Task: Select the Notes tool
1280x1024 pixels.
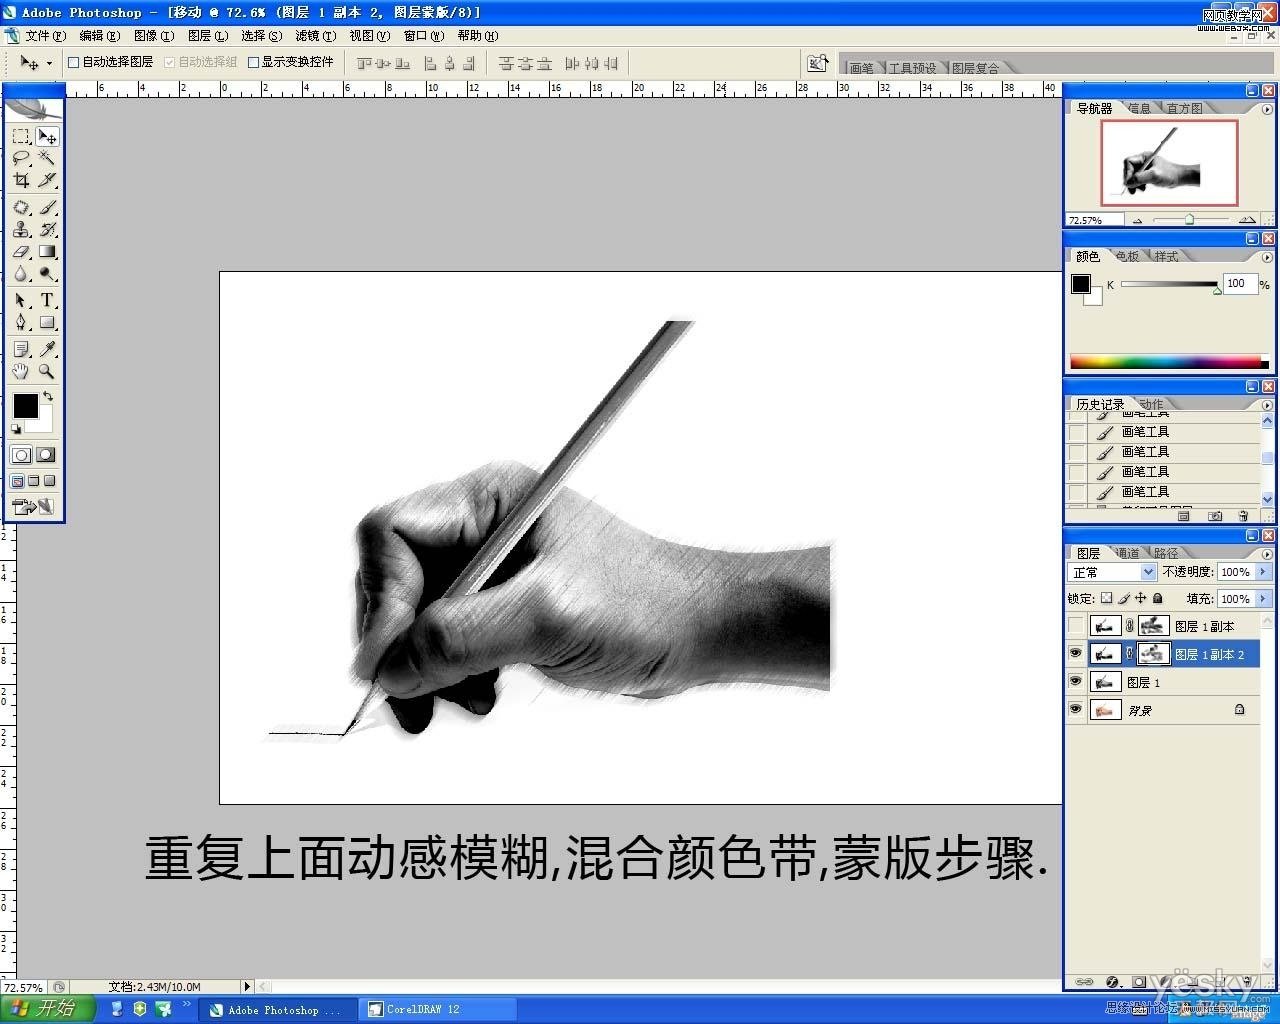Action: pos(21,349)
